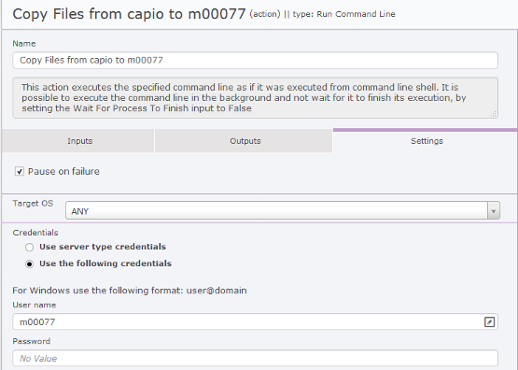
Task: Select Use the following credentials radio button
Action: 29,264
